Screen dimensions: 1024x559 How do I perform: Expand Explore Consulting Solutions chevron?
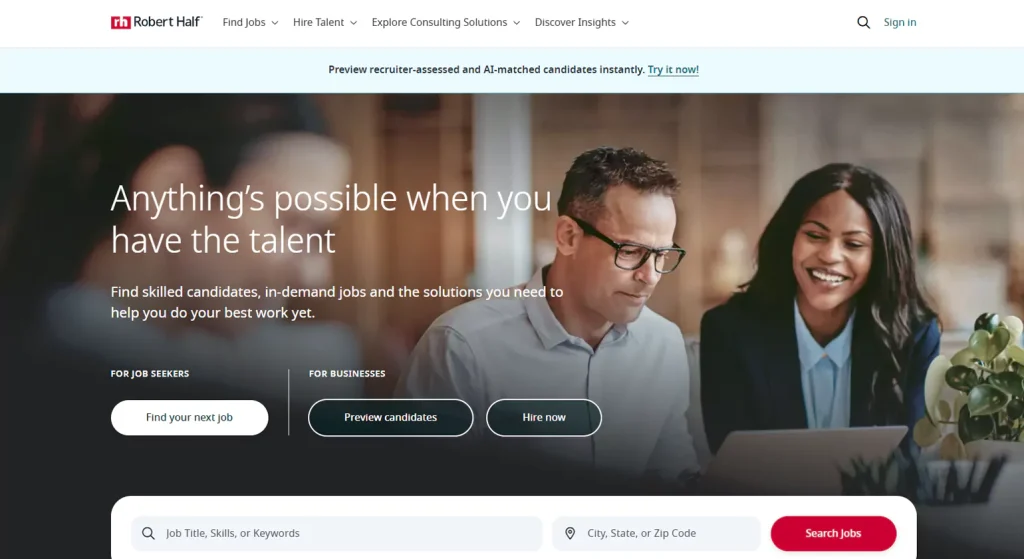[517, 23]
